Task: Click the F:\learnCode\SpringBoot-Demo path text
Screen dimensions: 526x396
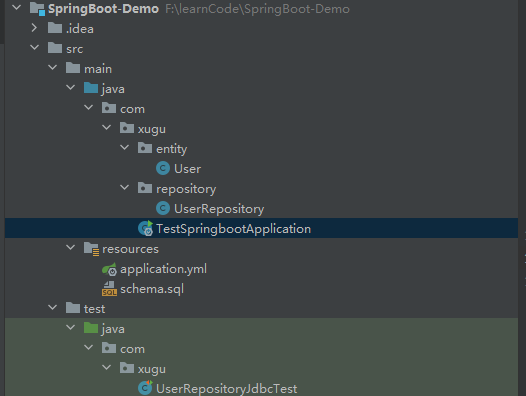Action: [257, 9]
